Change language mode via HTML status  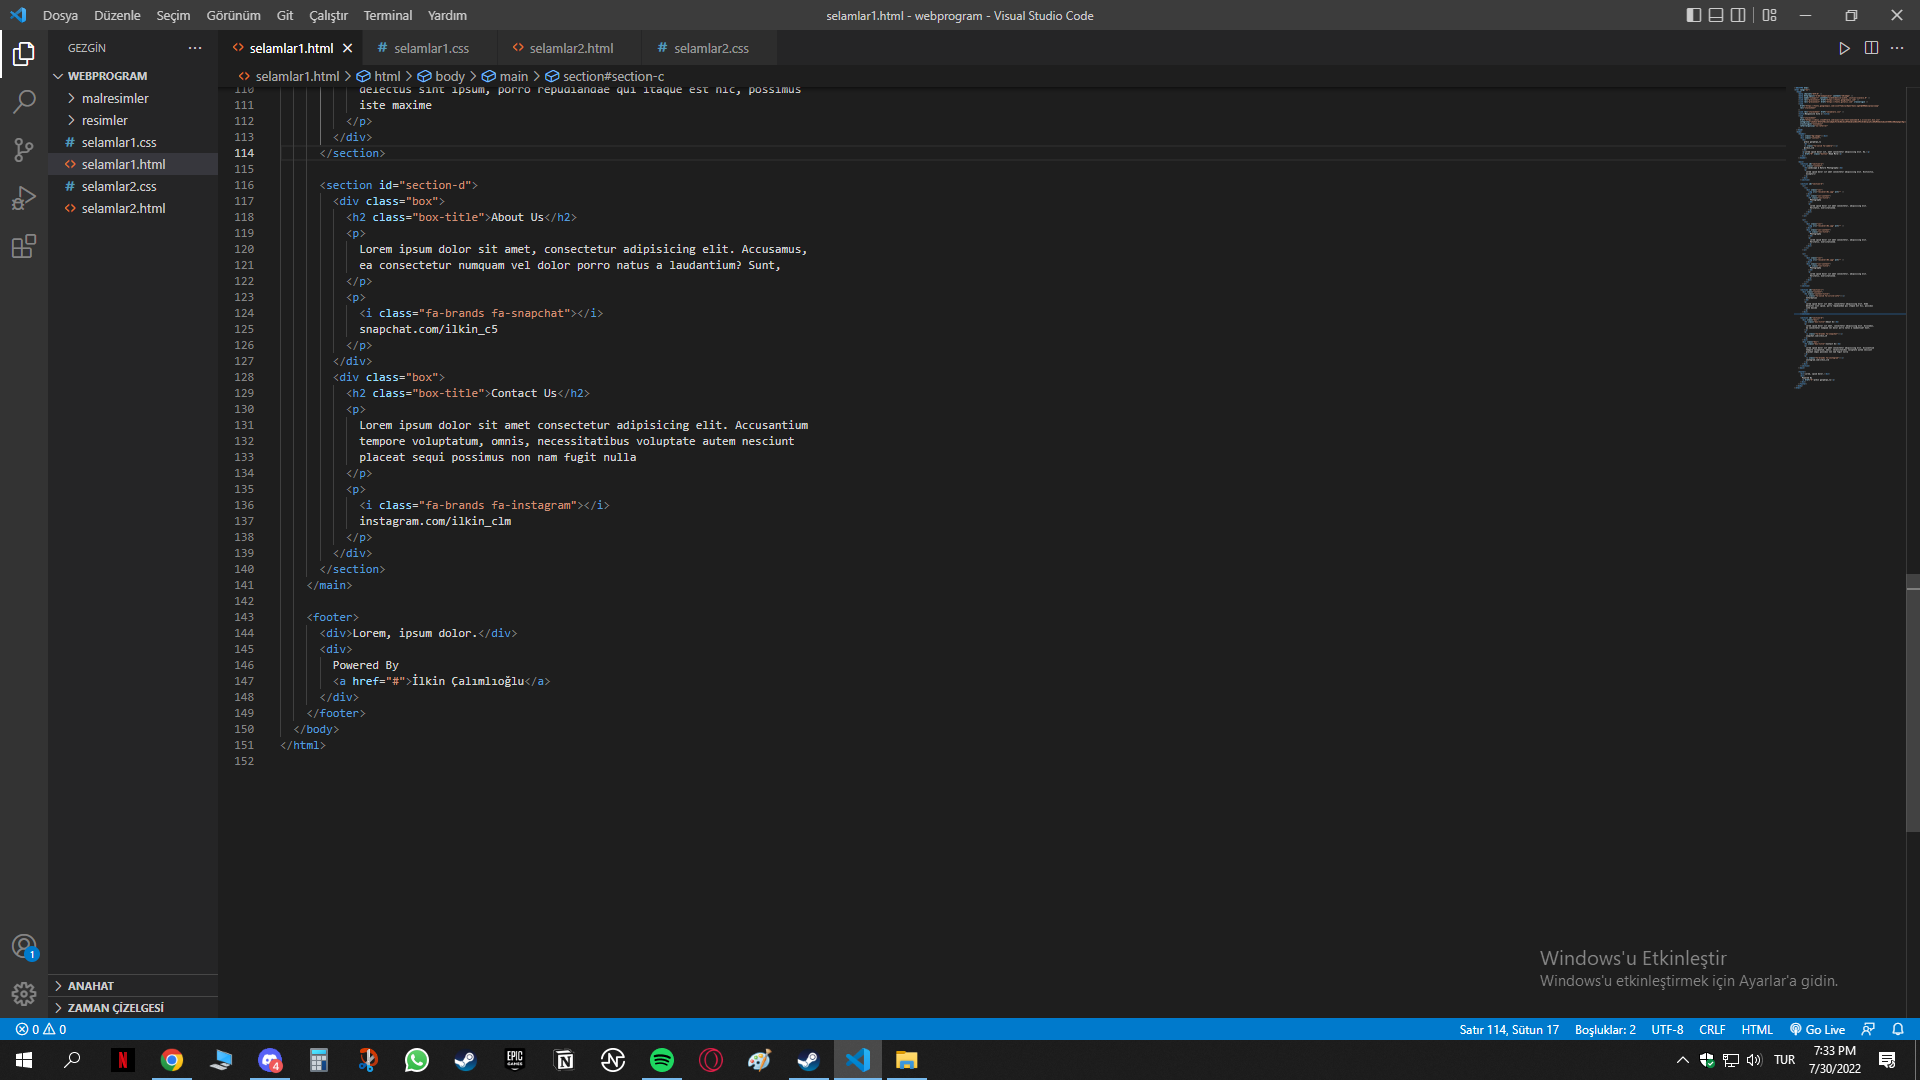click(x=1757, y=1029)
